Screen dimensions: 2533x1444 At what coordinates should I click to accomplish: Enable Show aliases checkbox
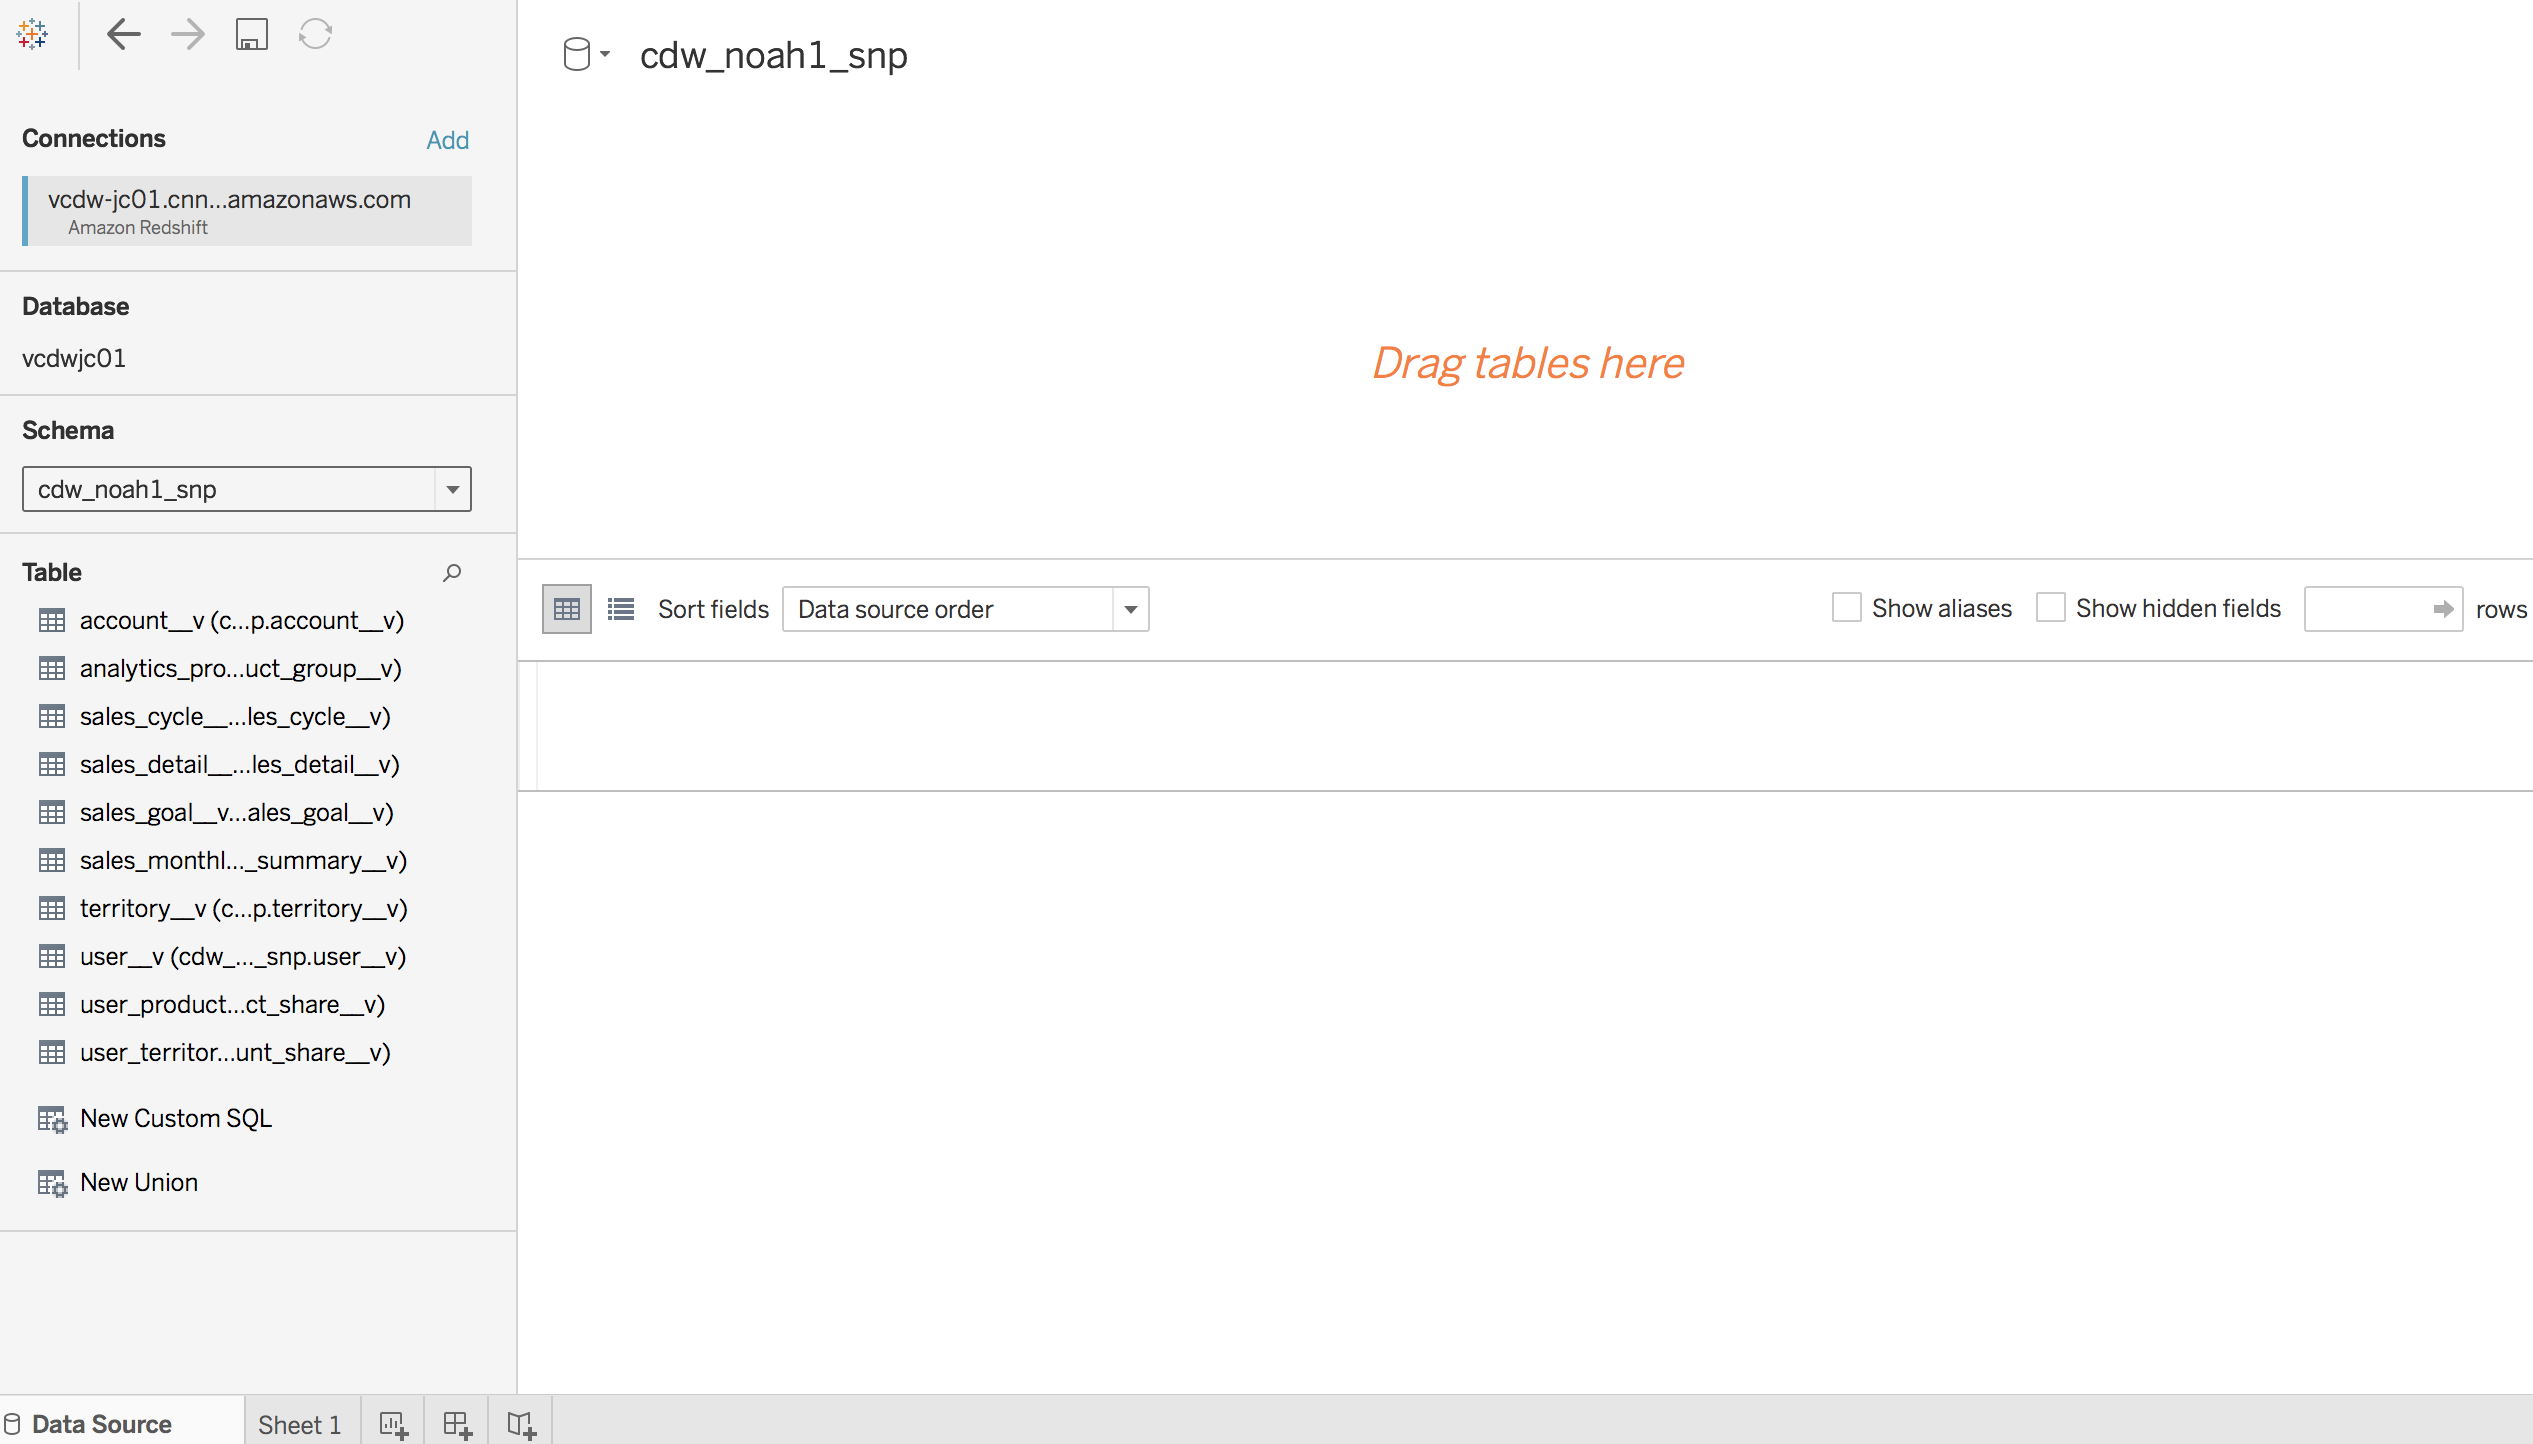click(1846, 608)
